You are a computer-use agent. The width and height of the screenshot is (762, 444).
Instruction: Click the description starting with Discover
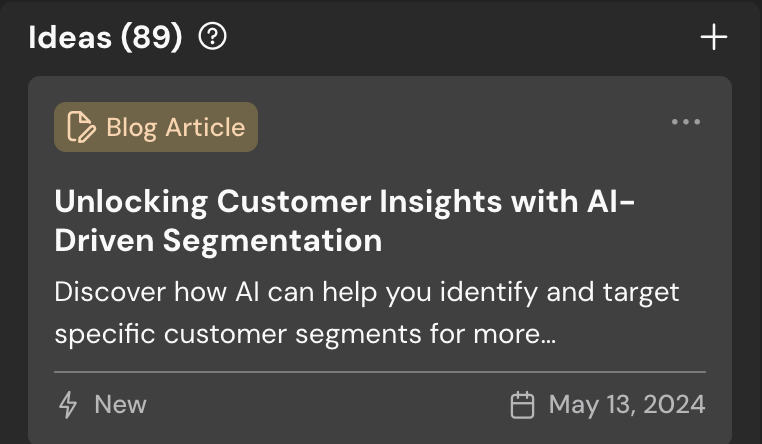(x=367, y=293)
